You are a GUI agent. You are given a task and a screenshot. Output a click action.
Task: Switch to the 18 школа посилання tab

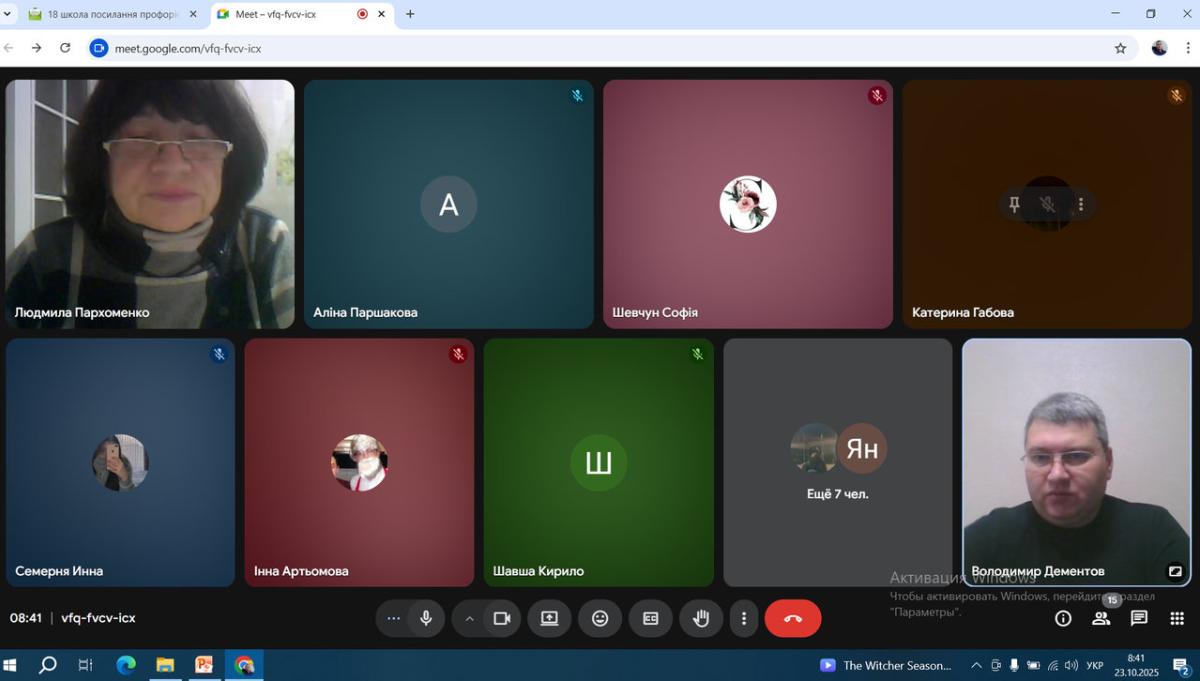[x=110, y=14]
